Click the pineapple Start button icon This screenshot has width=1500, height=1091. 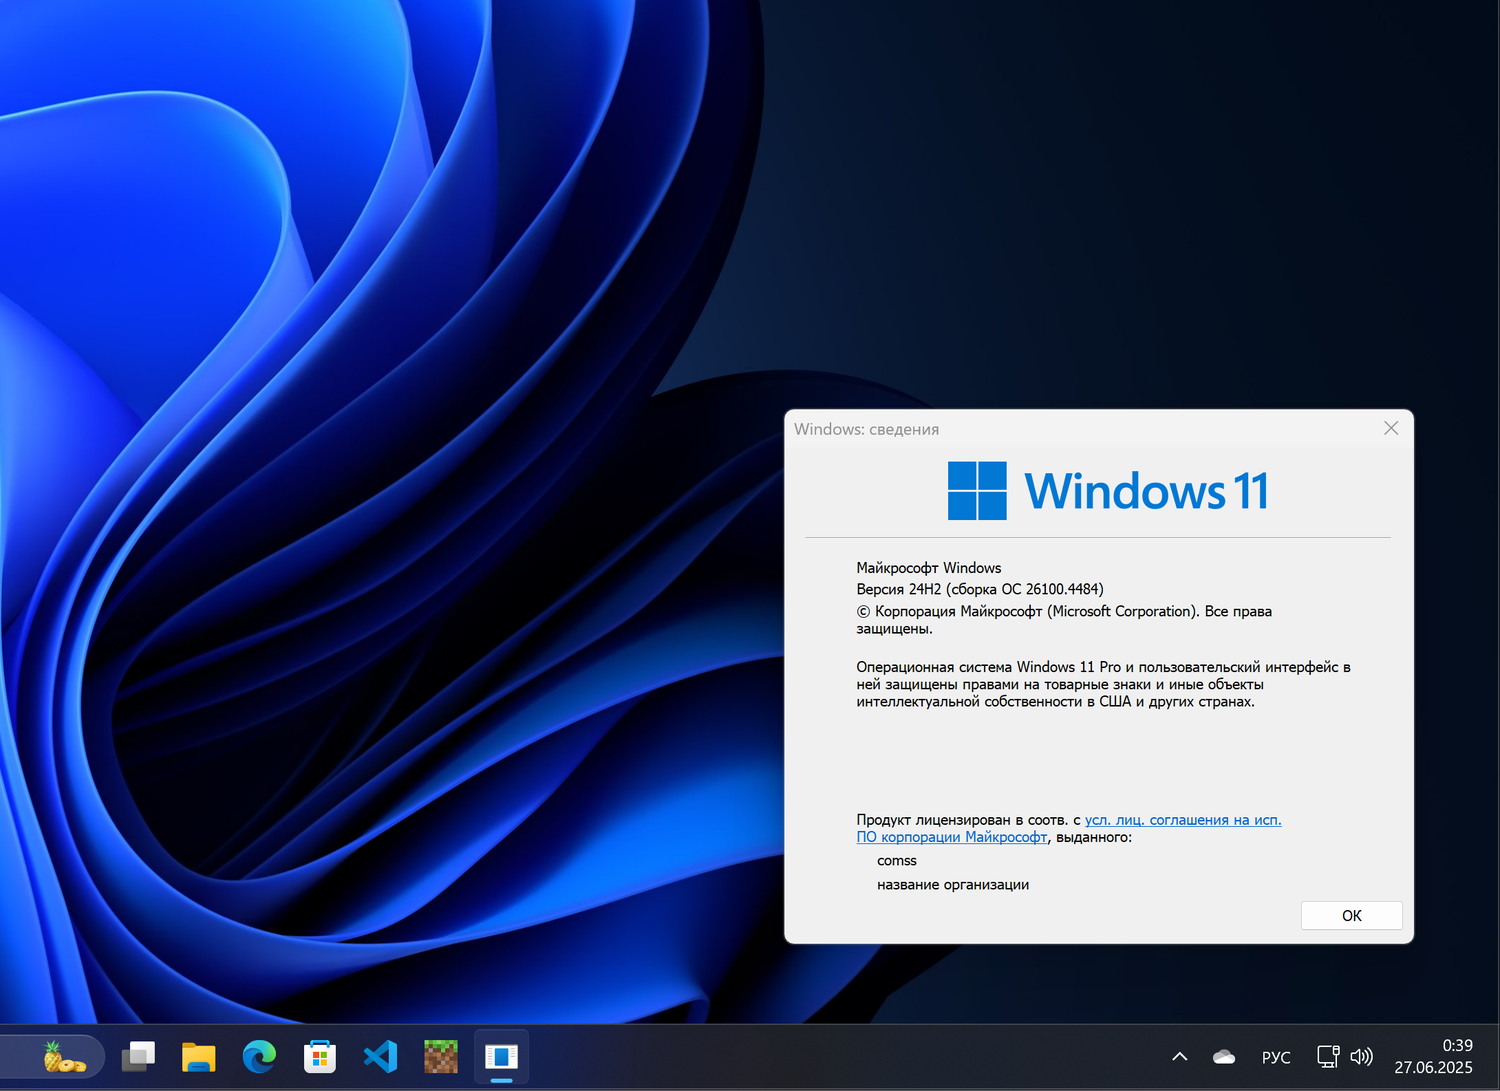click(x=57, y=1056)
